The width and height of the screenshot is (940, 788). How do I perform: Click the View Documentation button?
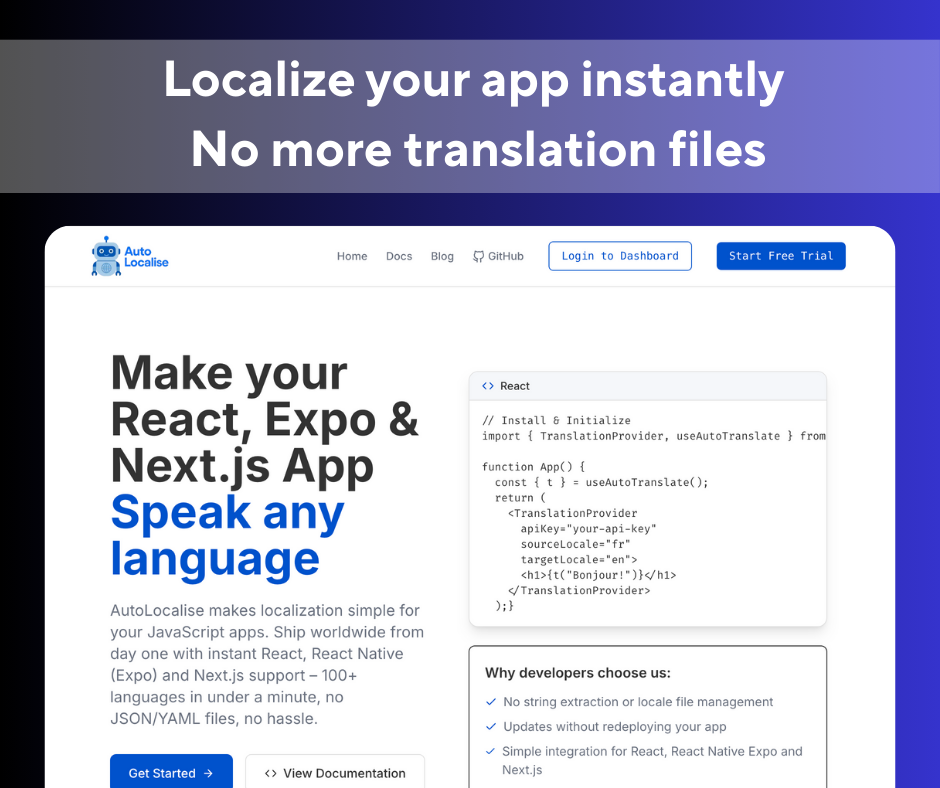(x=335, y=772)
